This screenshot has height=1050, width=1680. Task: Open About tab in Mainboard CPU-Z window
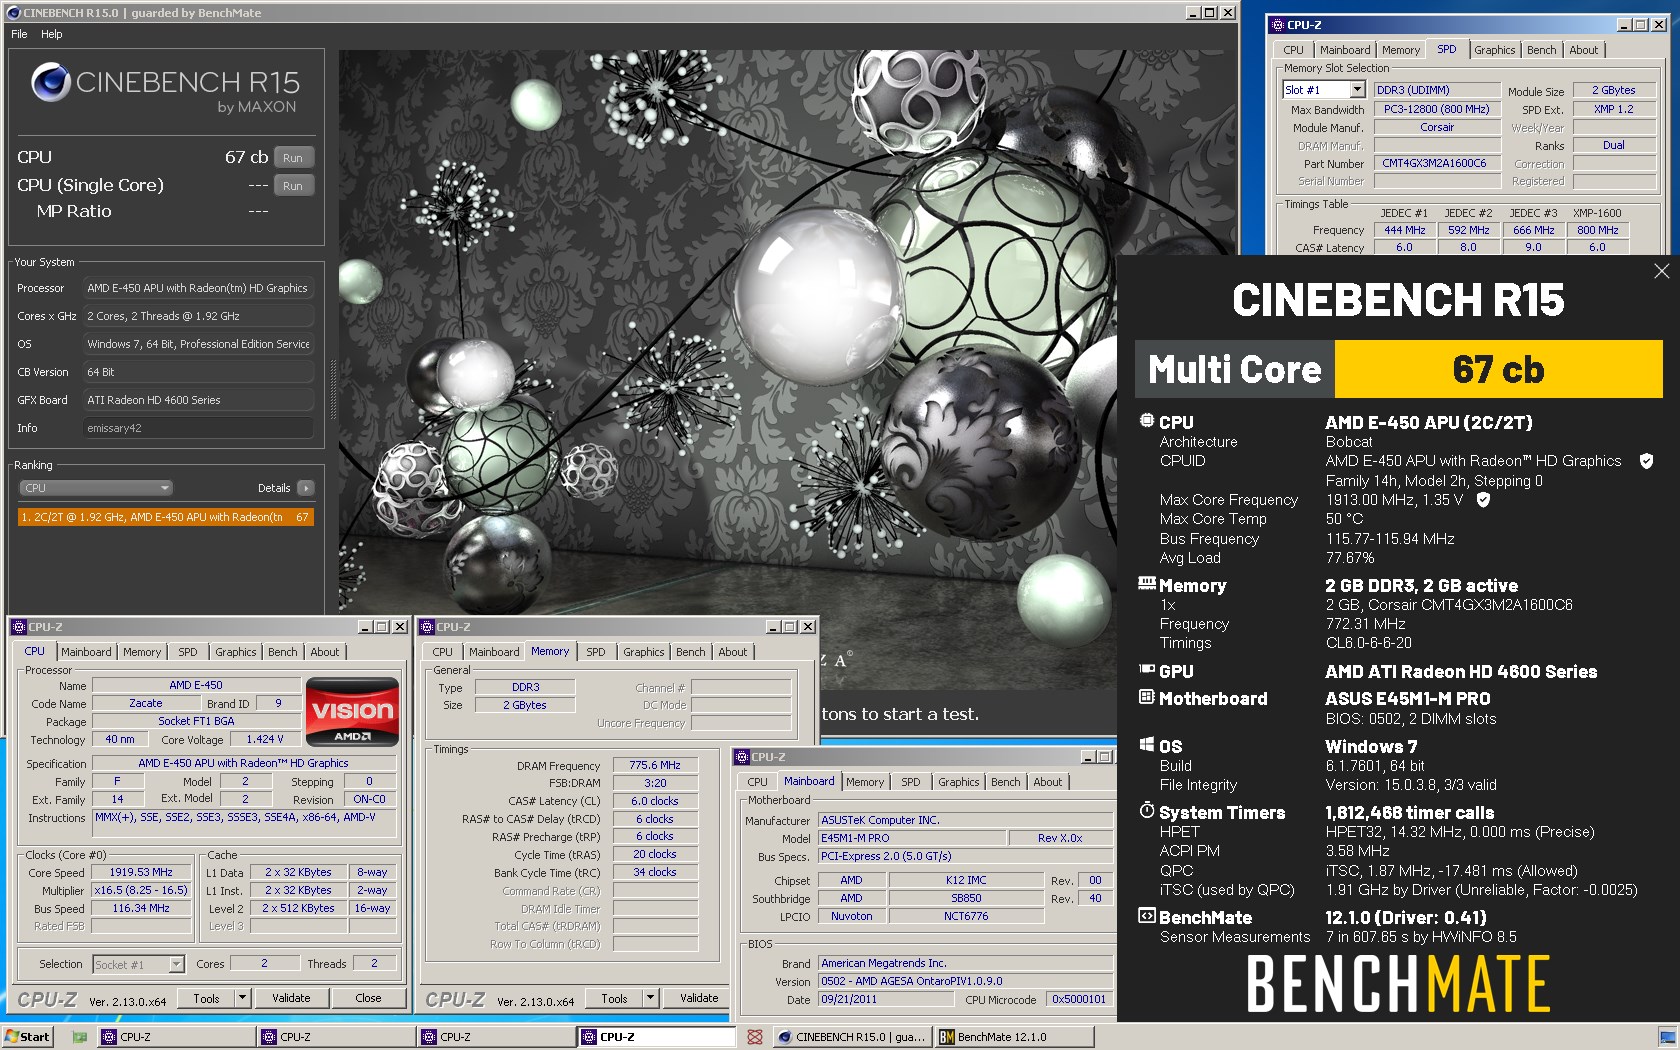pos(1047,782)
